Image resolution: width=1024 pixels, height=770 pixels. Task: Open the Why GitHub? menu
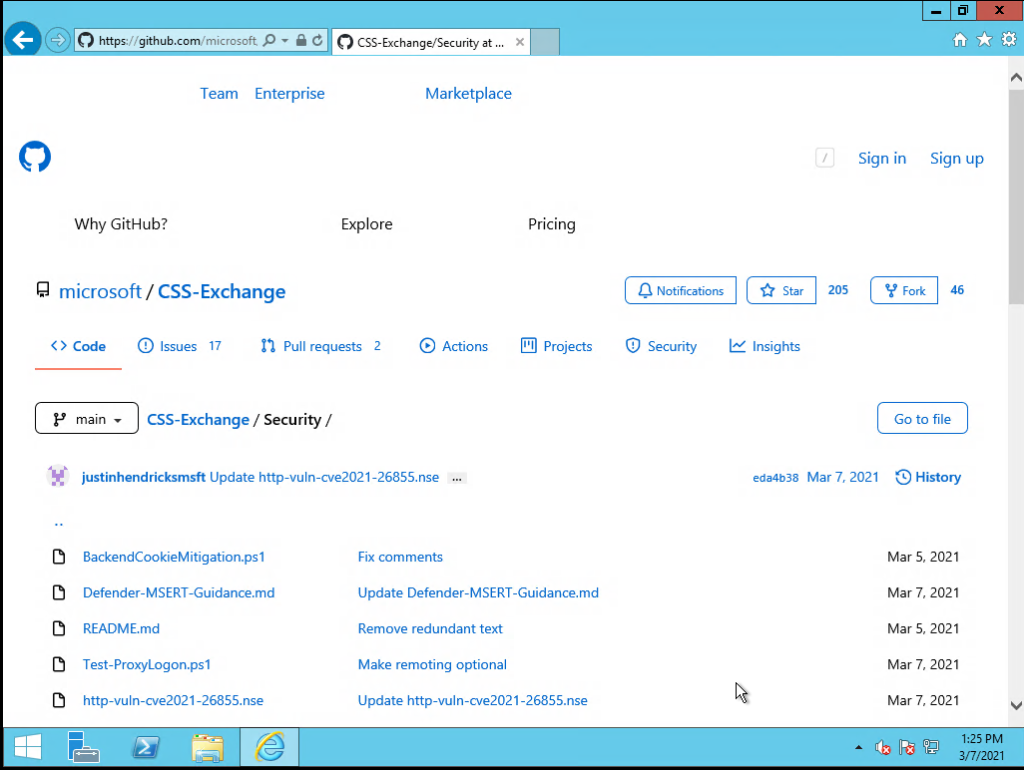[x=121, y=224]
